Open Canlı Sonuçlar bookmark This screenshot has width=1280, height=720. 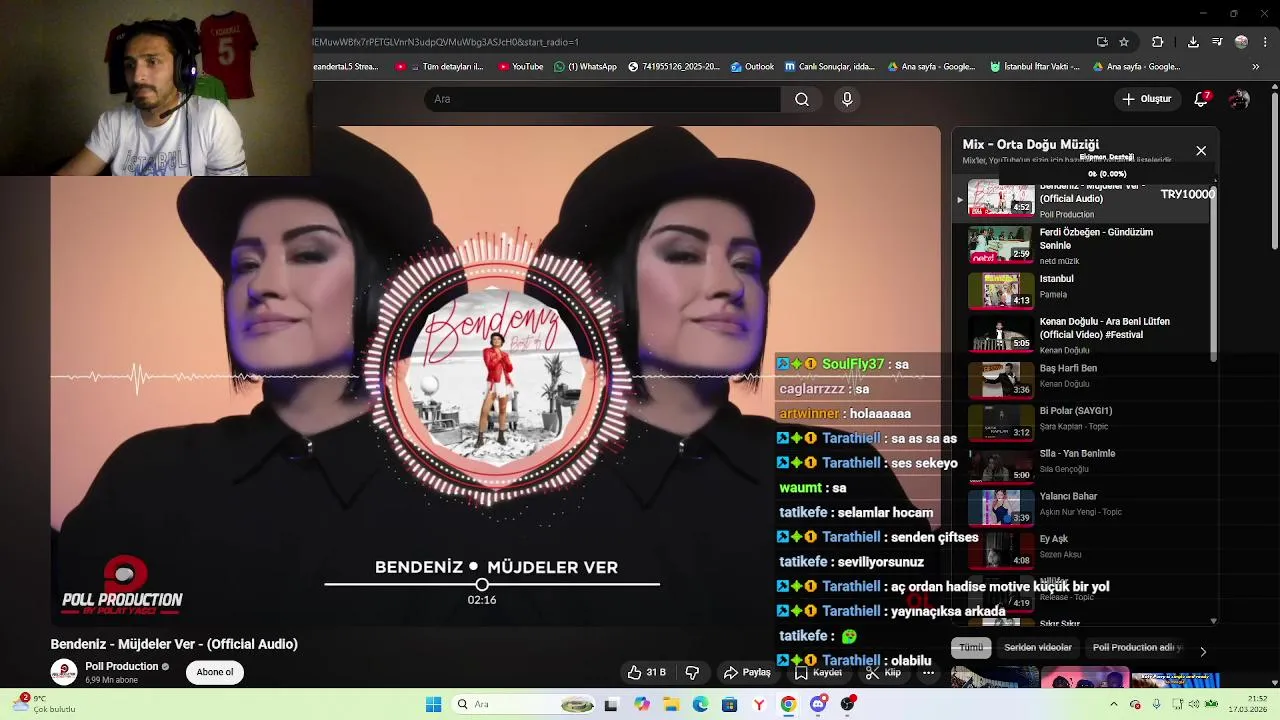click(829, 67)
